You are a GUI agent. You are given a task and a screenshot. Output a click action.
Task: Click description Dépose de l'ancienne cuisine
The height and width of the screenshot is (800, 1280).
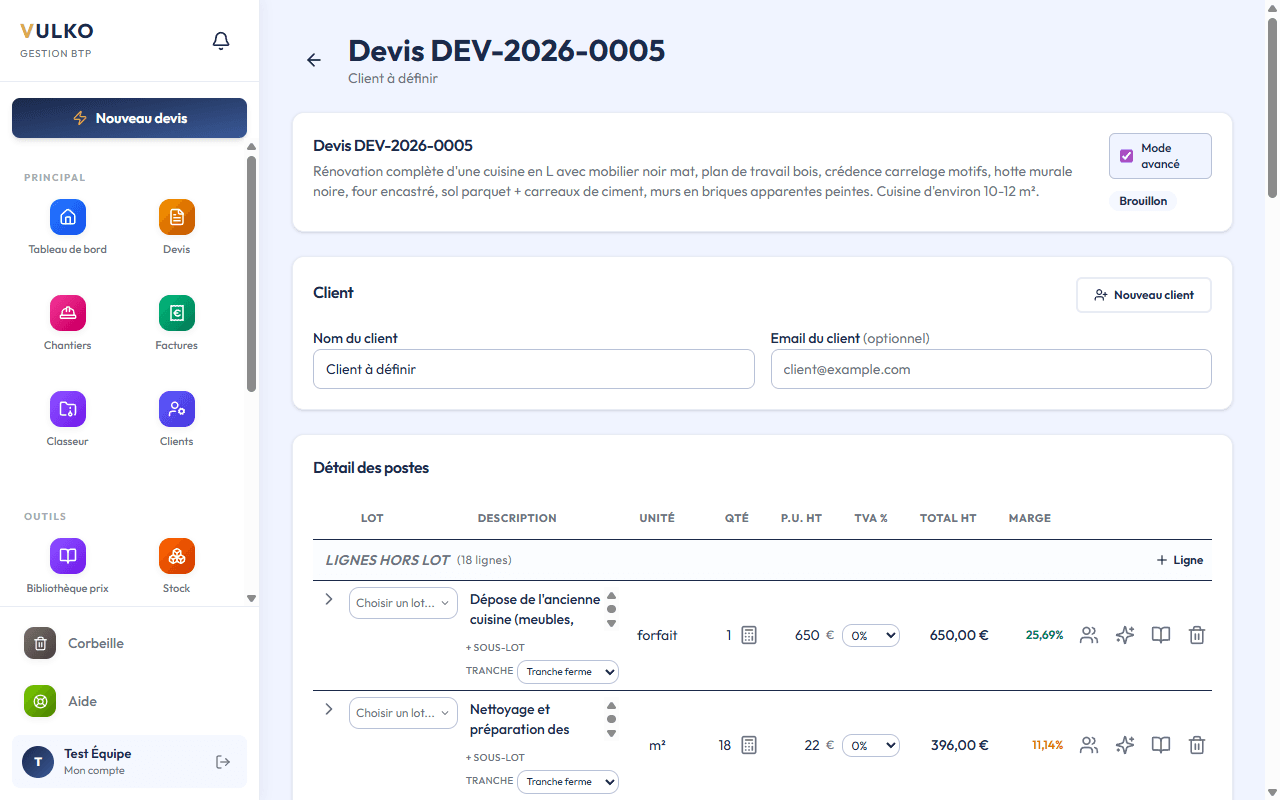coord(535,609)
